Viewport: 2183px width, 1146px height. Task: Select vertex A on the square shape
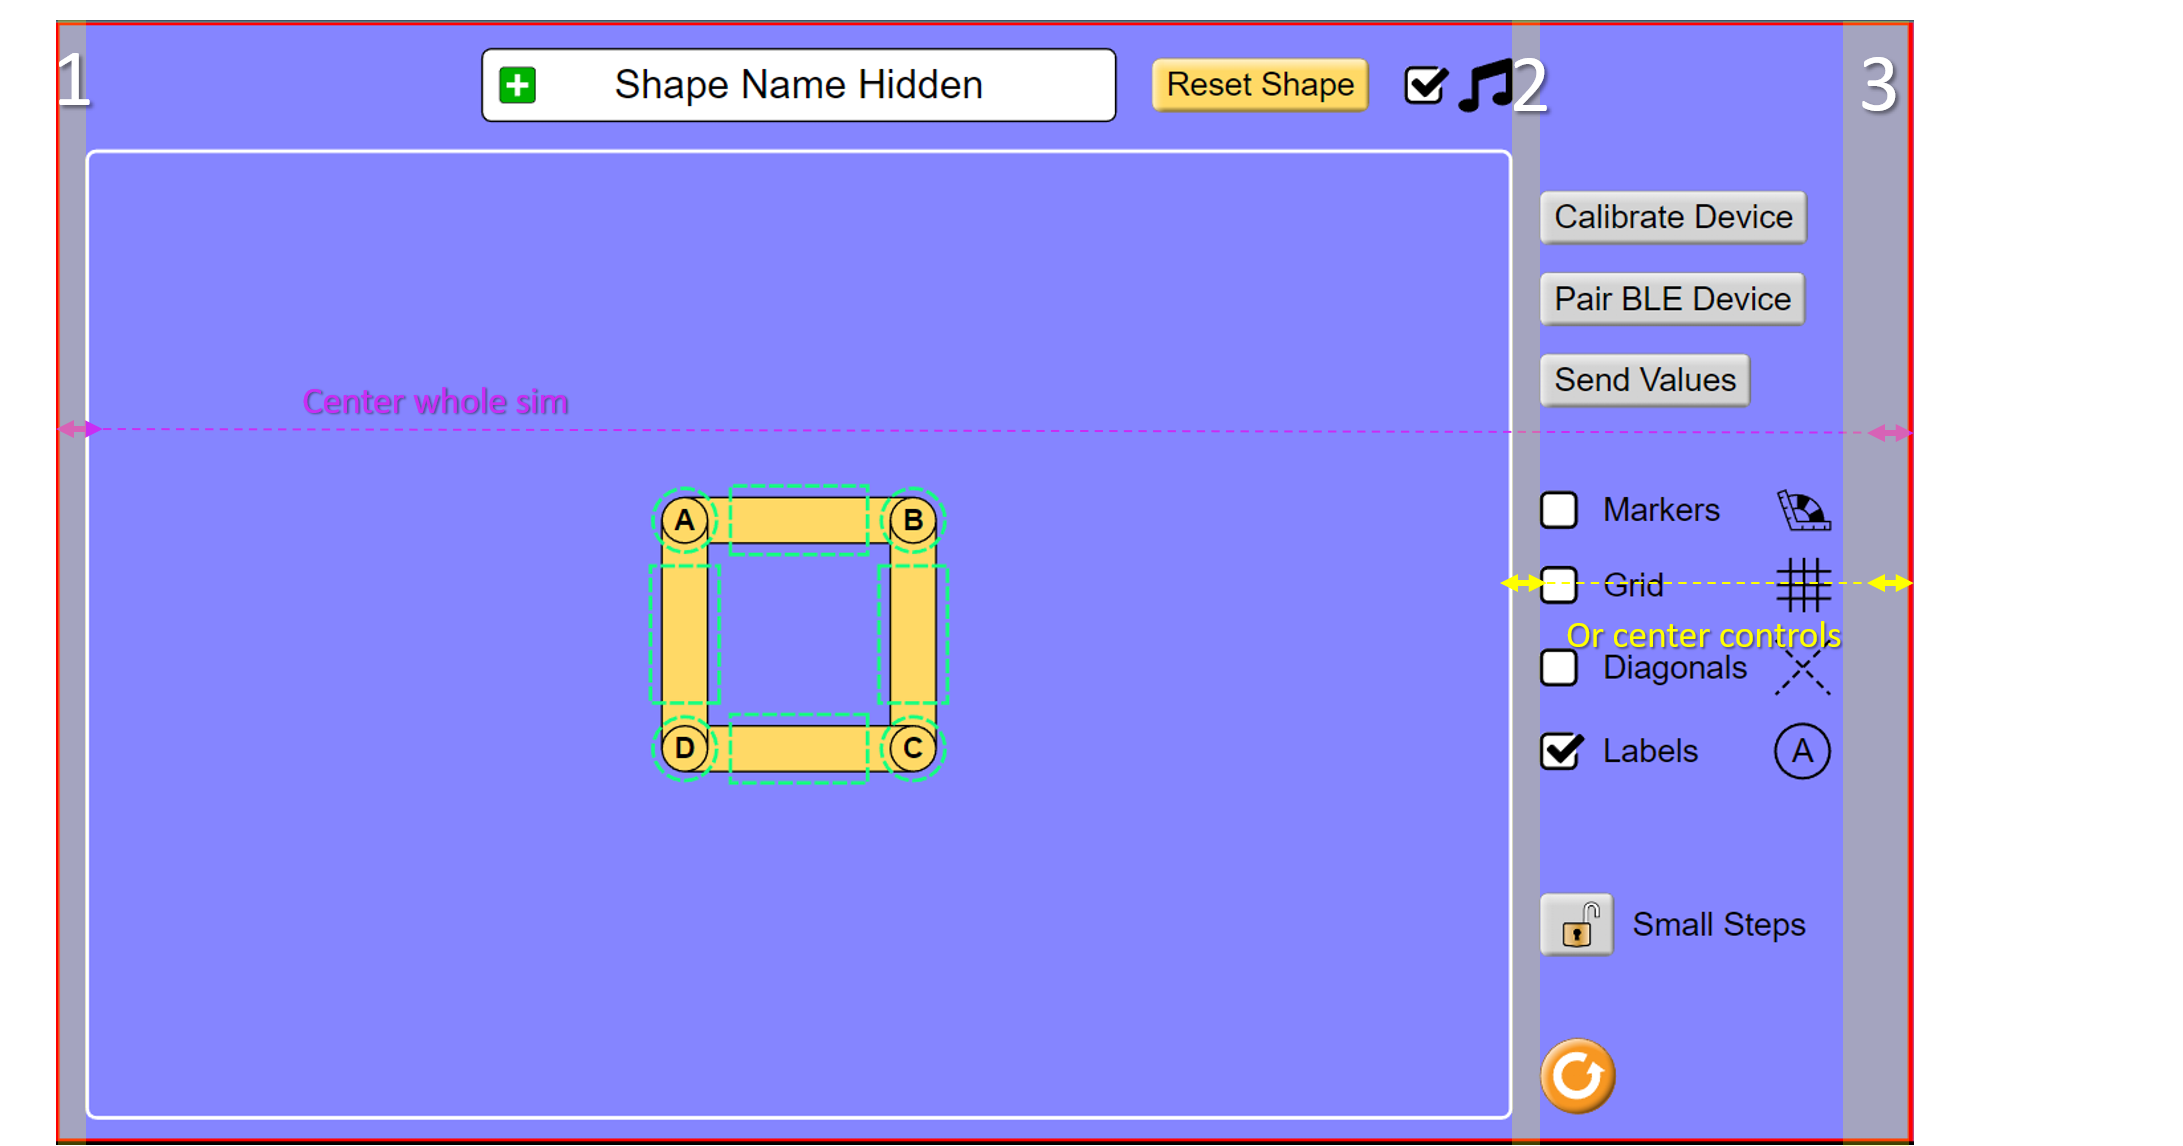tap(684, 520)
